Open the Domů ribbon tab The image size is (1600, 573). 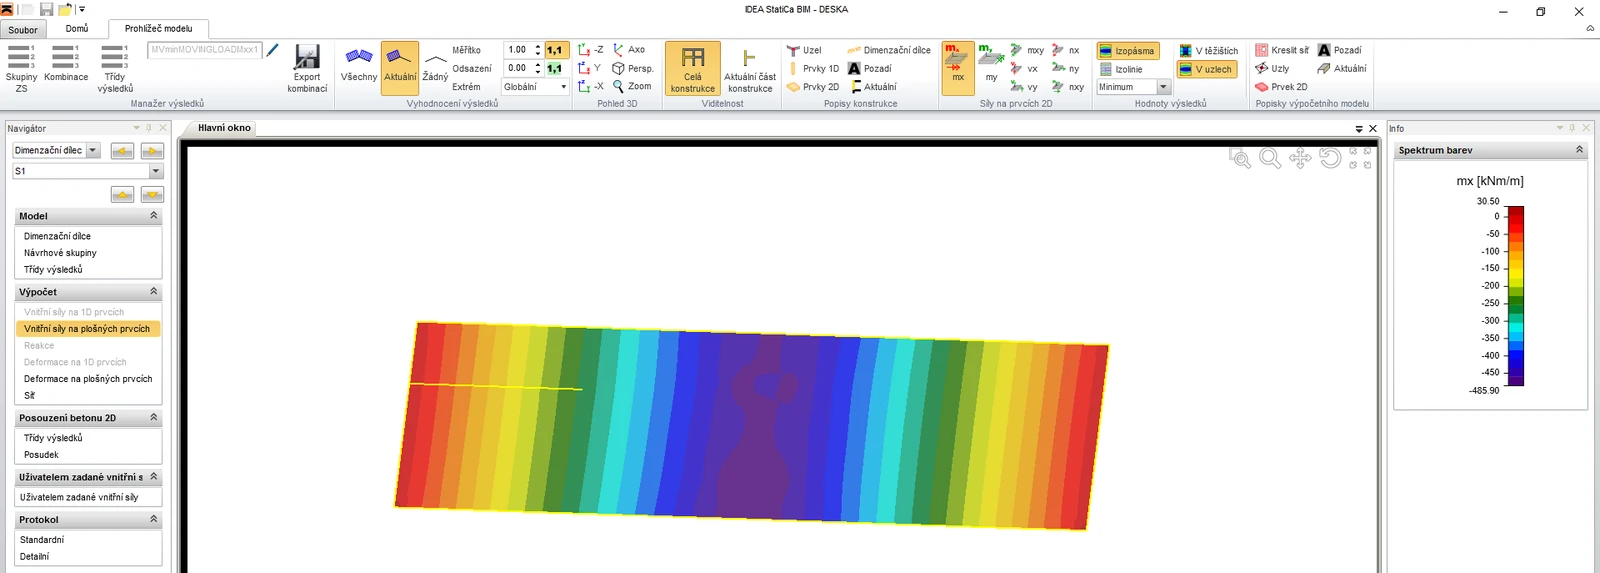[77, 29]
